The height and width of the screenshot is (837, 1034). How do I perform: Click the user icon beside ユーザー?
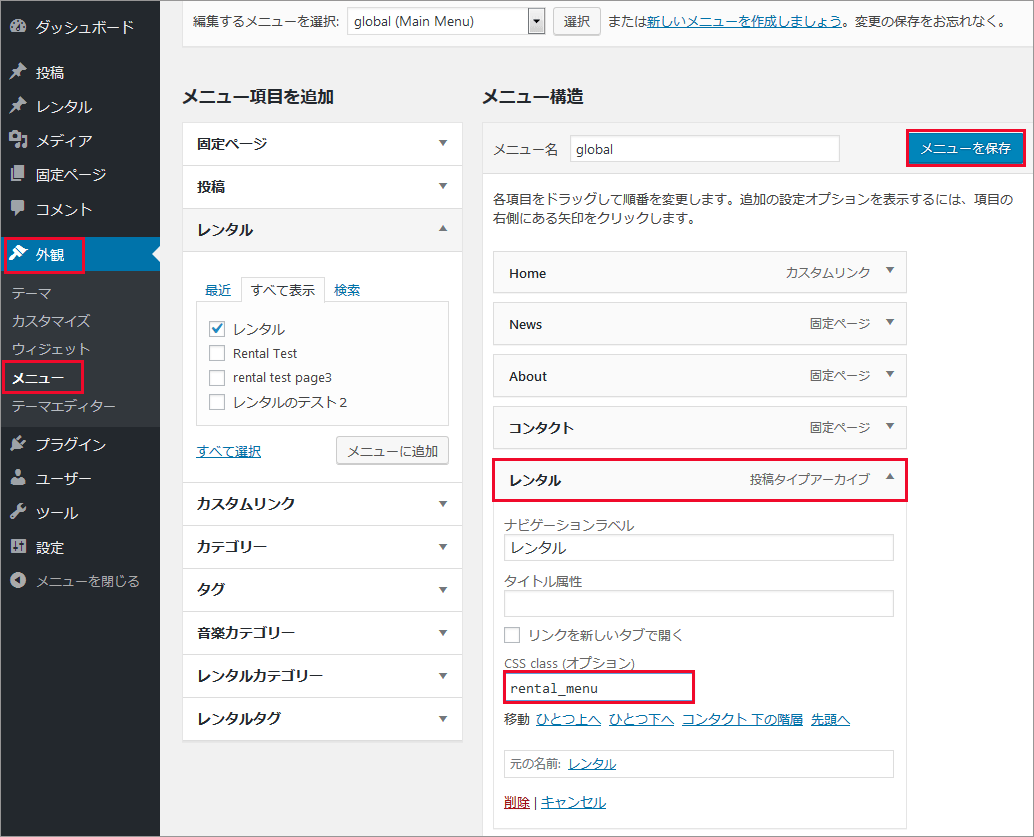(18, 478)
